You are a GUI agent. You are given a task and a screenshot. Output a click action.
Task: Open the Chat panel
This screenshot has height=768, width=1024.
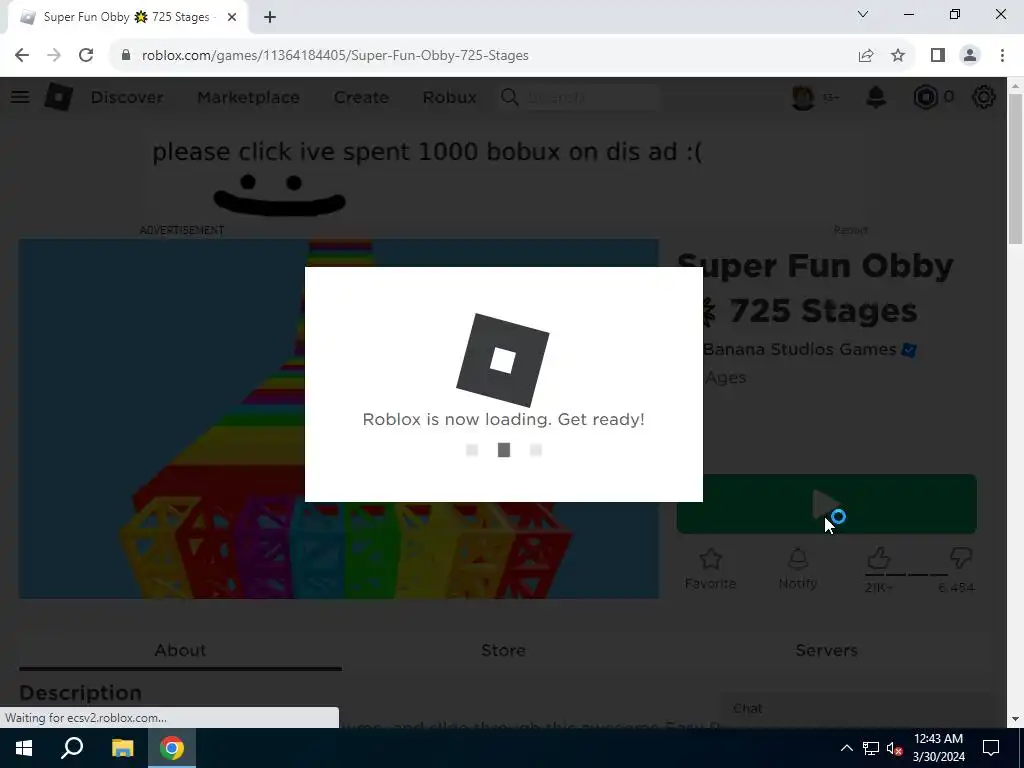click(854, 709)
